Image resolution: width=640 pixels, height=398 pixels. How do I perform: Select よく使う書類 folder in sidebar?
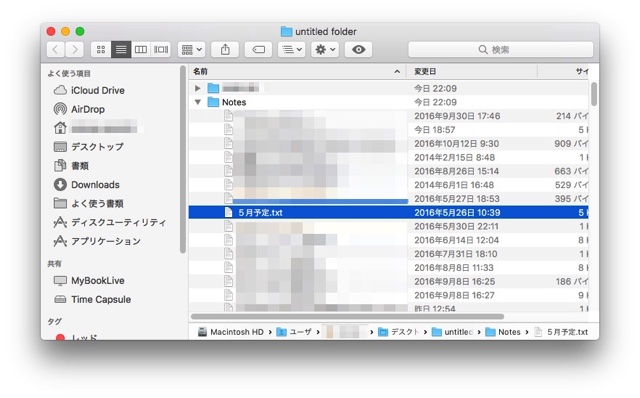click(89, 203)
